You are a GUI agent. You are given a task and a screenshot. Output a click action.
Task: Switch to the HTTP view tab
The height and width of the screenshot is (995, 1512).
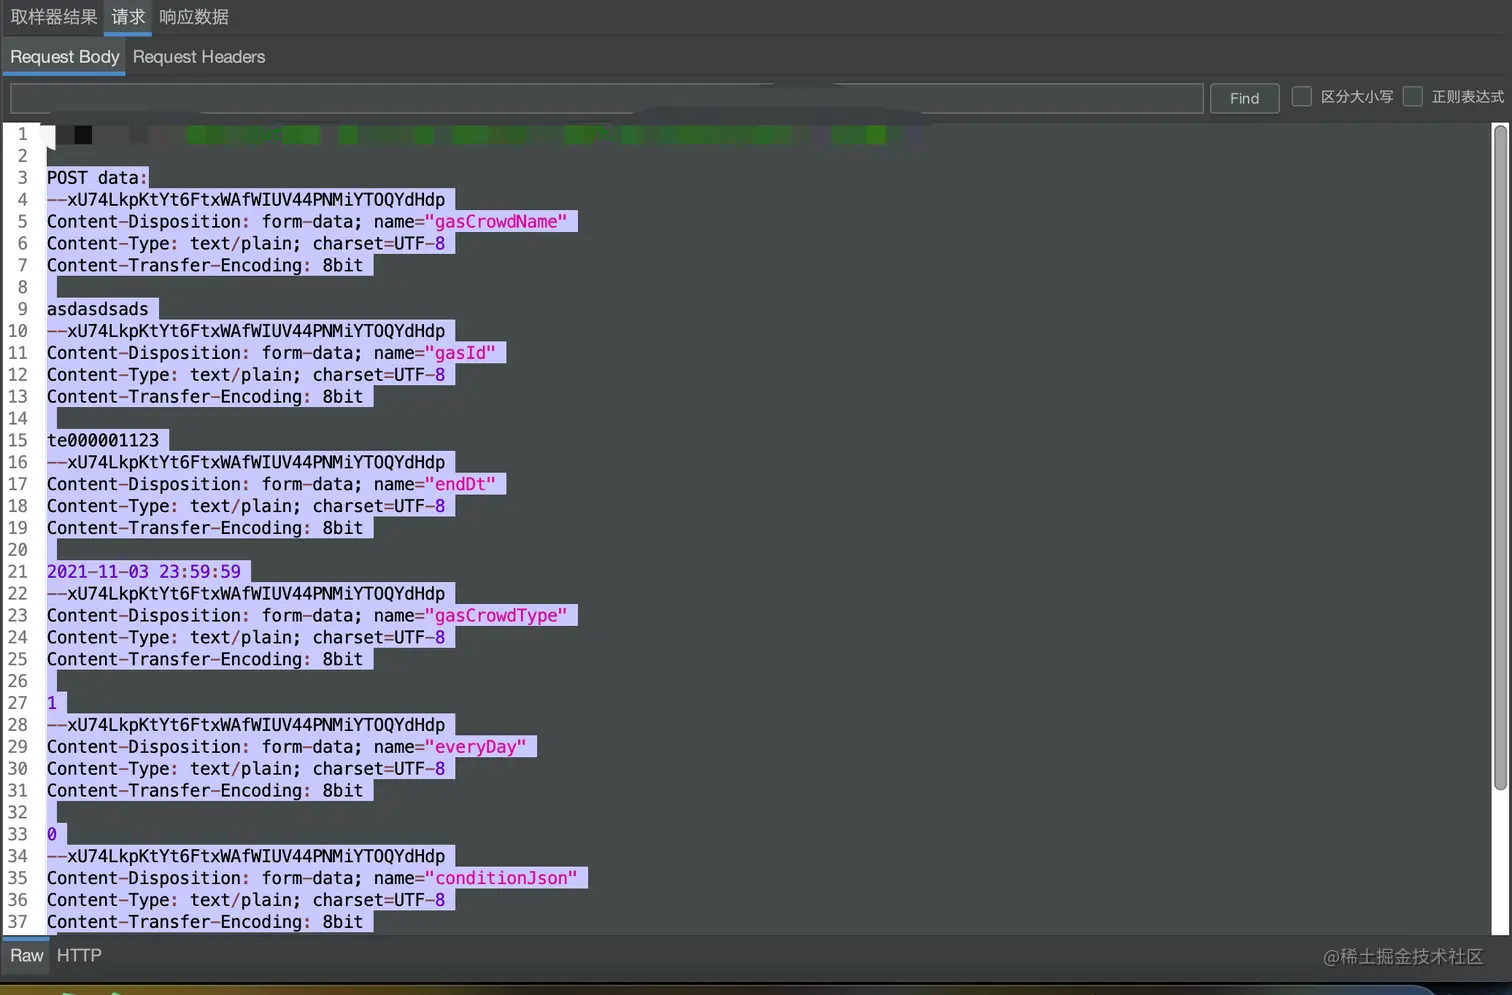click(79, 955)
